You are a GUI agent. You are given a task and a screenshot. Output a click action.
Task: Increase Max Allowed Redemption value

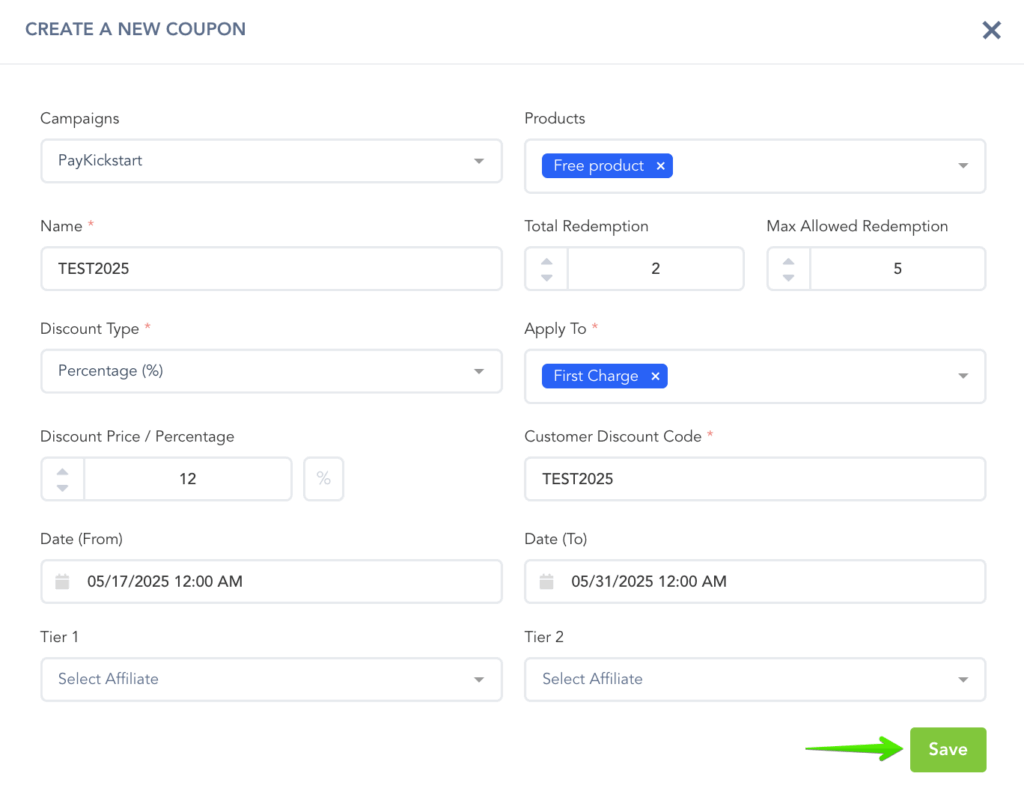click(789, 262)
